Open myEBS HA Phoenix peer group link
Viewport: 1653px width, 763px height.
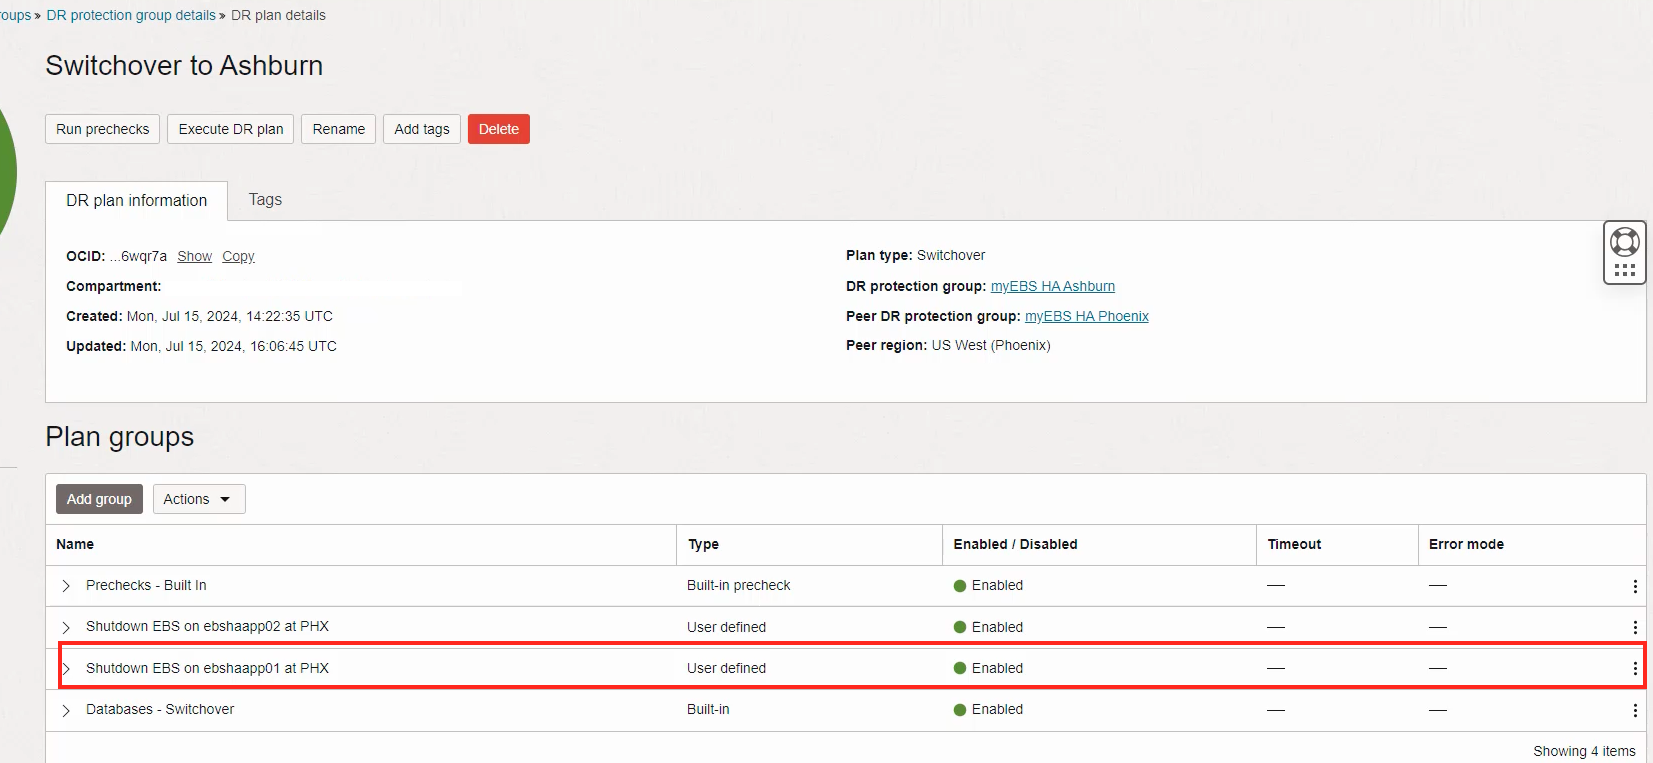(x=1087, y=316)
